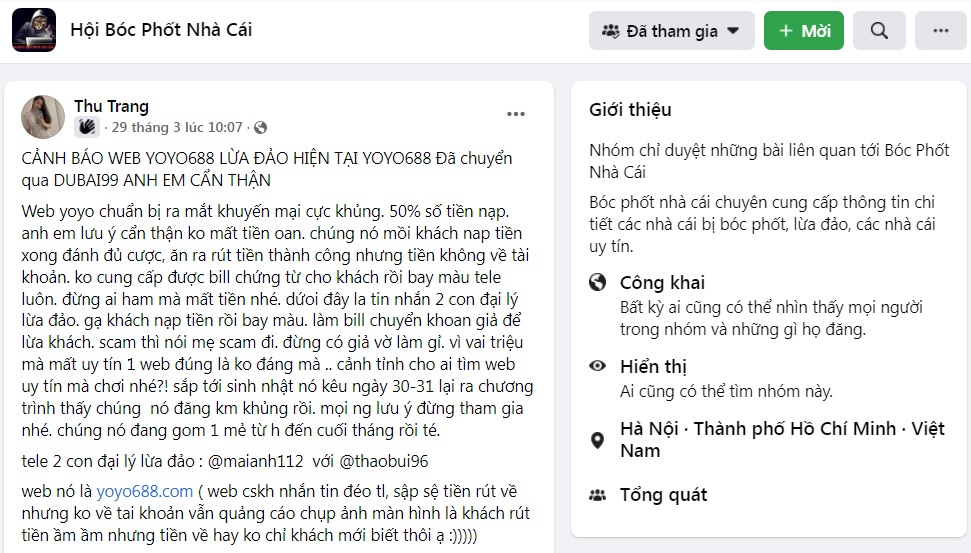Open the group avatar thumbnail
The width and height of the screenshot is (971, 553).
coord(34,31)
